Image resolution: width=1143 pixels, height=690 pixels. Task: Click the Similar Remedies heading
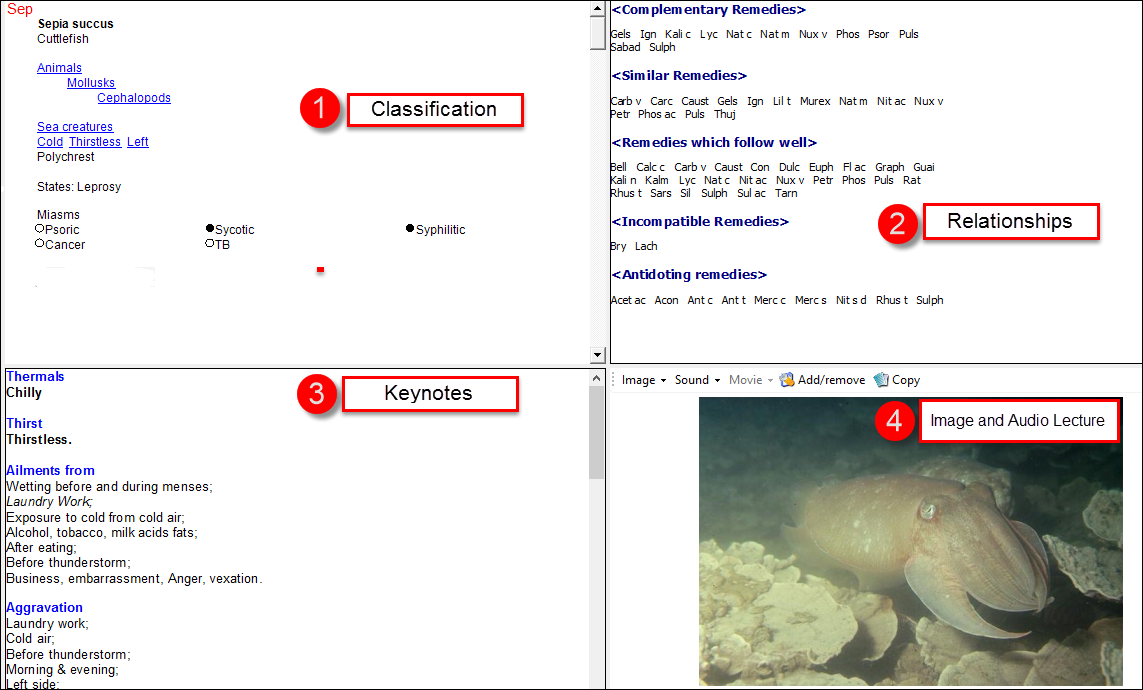coord(679,76)
